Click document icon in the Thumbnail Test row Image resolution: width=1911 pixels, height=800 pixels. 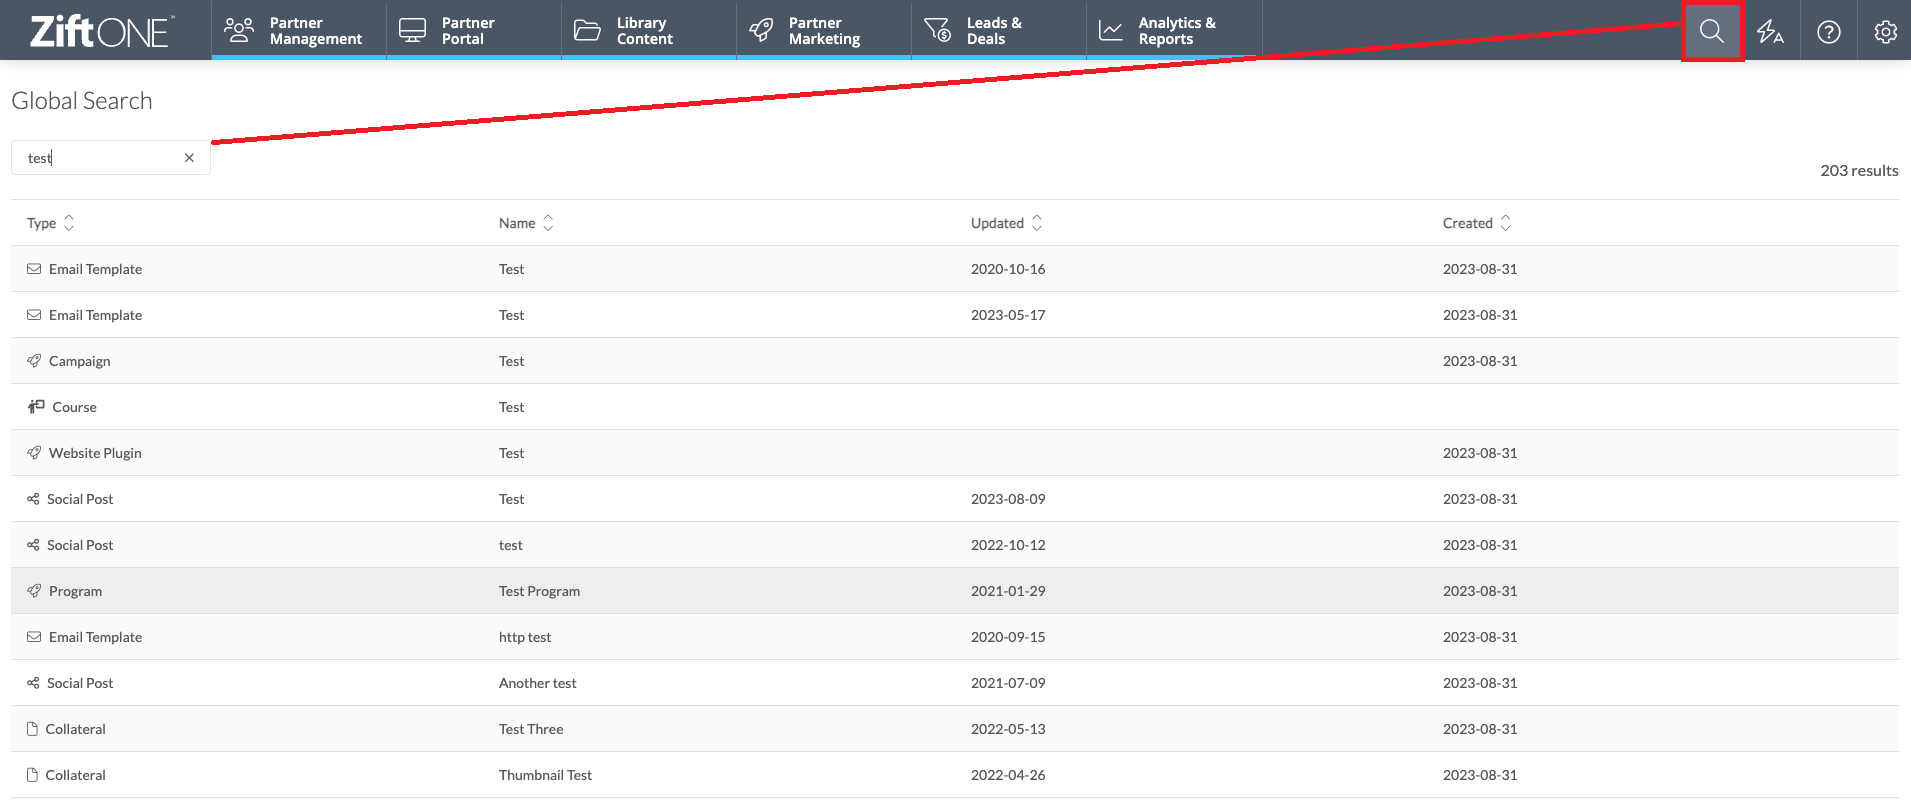tap(32, 775)
